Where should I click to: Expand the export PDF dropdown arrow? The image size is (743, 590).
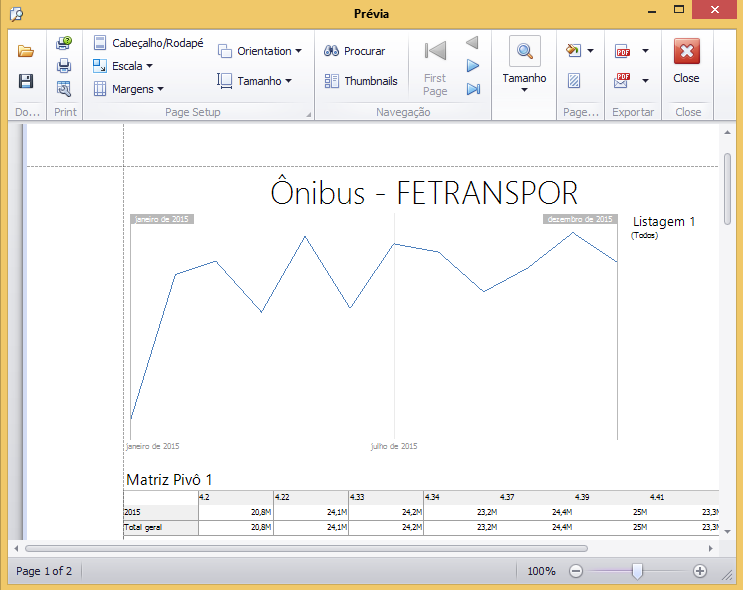(645, 50)
